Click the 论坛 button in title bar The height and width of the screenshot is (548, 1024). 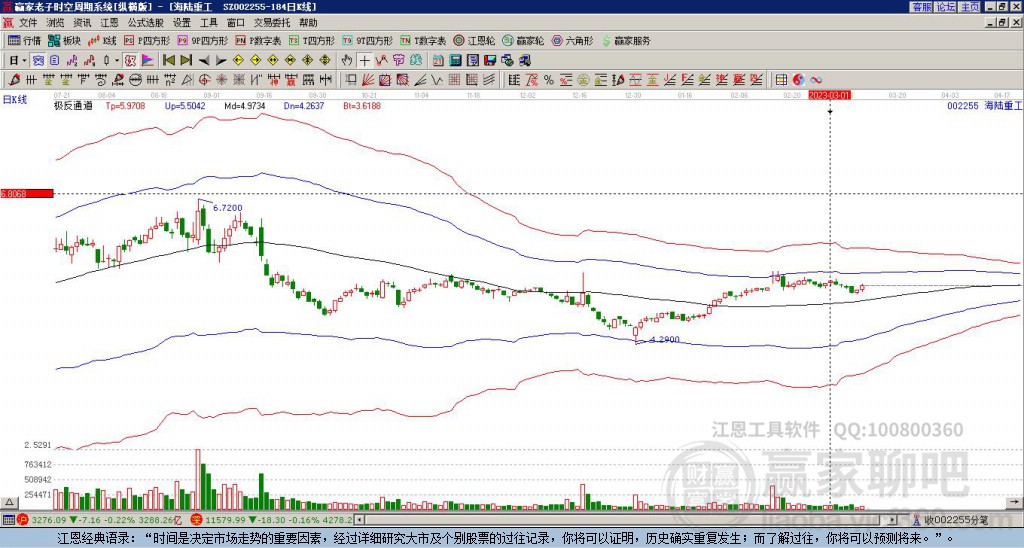pos(946,7)
